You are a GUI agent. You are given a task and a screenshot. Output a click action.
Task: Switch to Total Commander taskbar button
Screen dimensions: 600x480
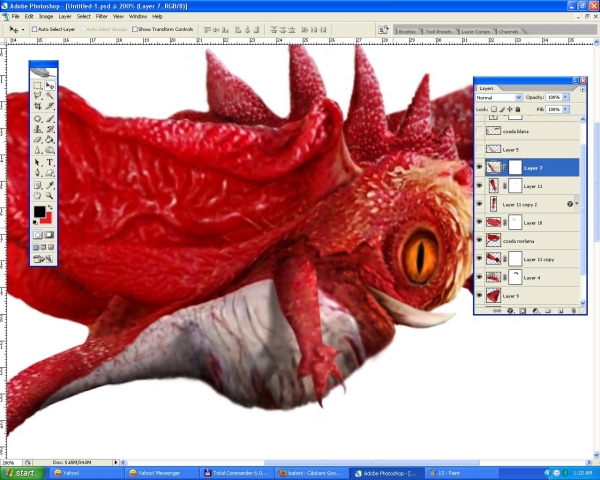(236, 473)
